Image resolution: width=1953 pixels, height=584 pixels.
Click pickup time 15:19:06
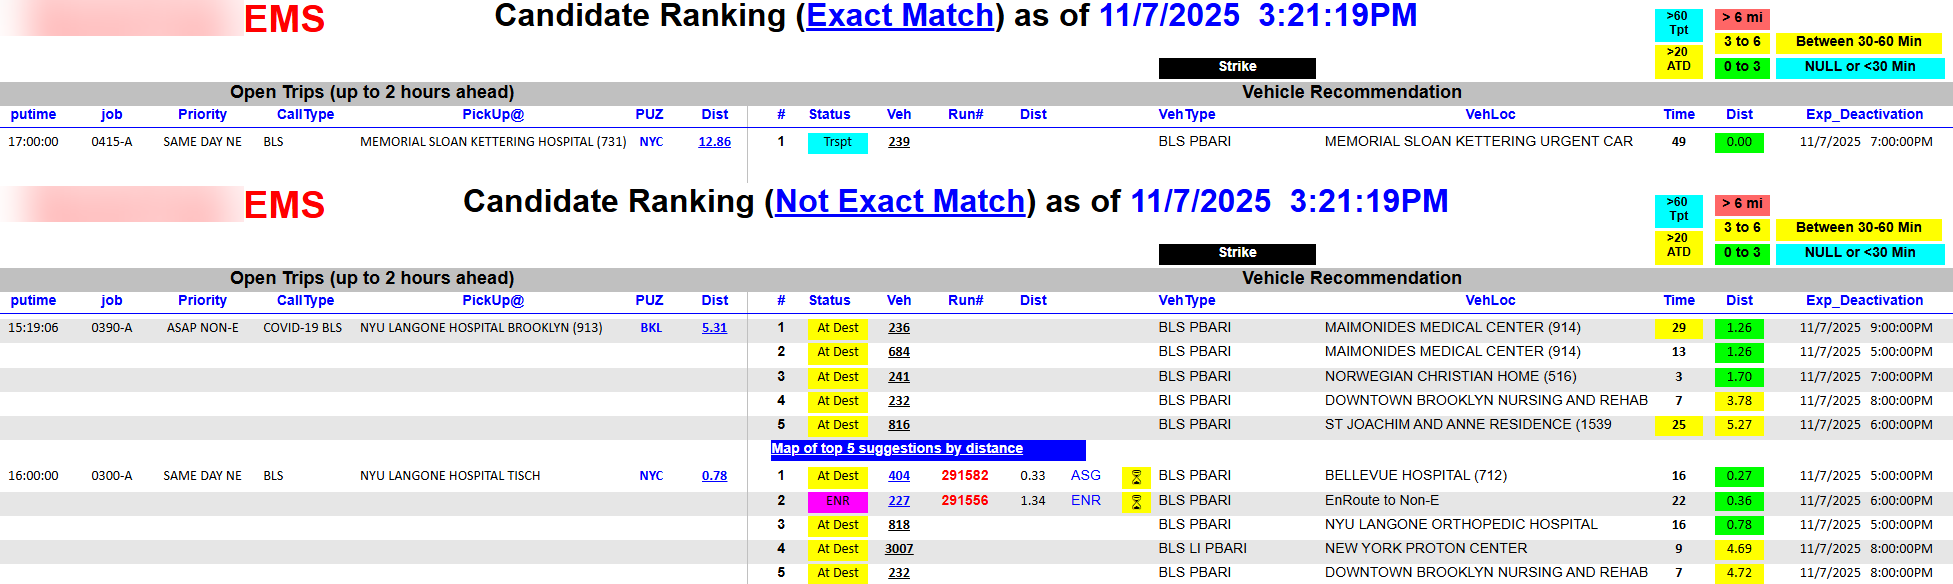click(33, 328)
